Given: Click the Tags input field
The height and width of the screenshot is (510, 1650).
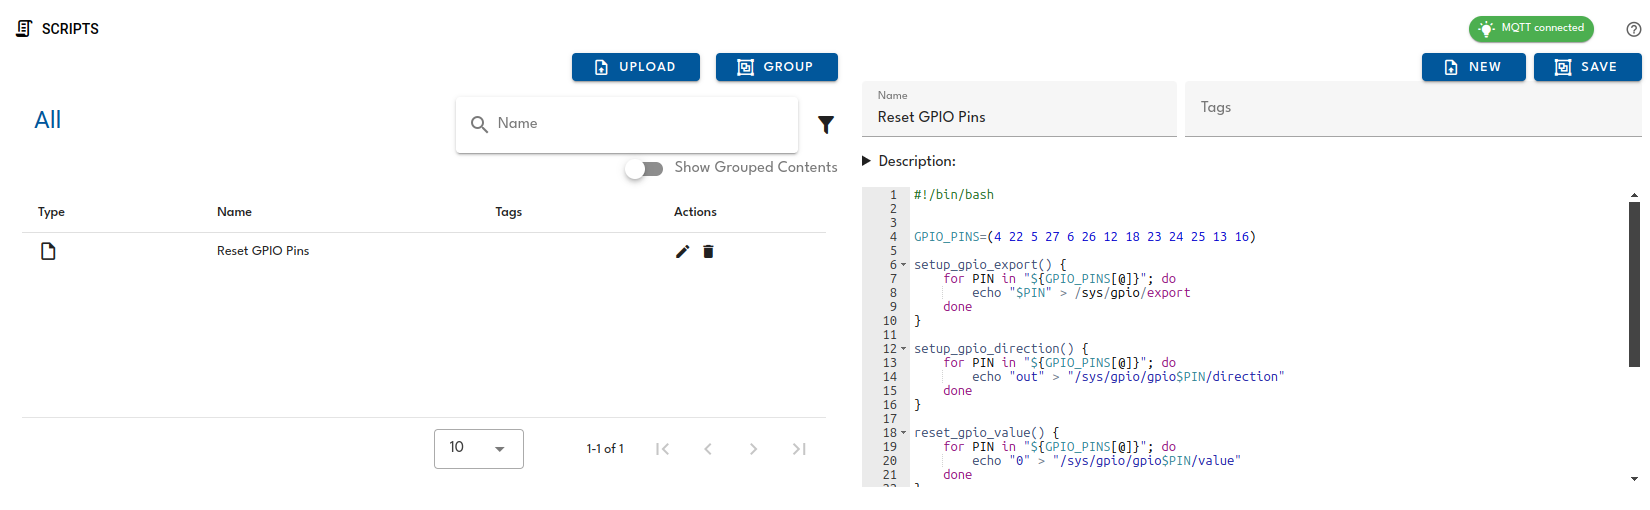Looking at the screenshot, I should click(1412, 109).
